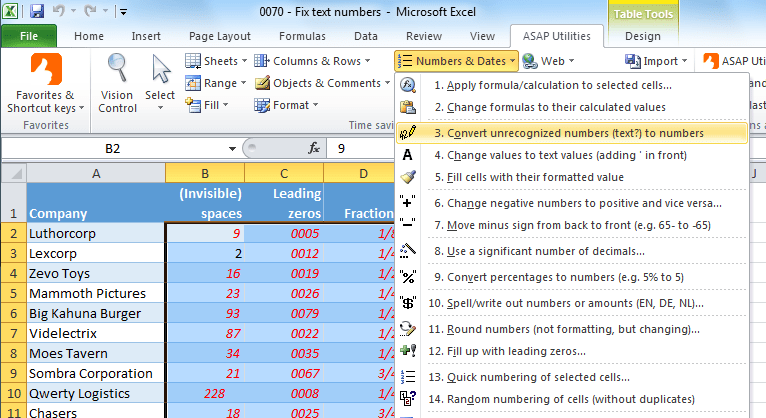Open the File tab

pos(29,36)
